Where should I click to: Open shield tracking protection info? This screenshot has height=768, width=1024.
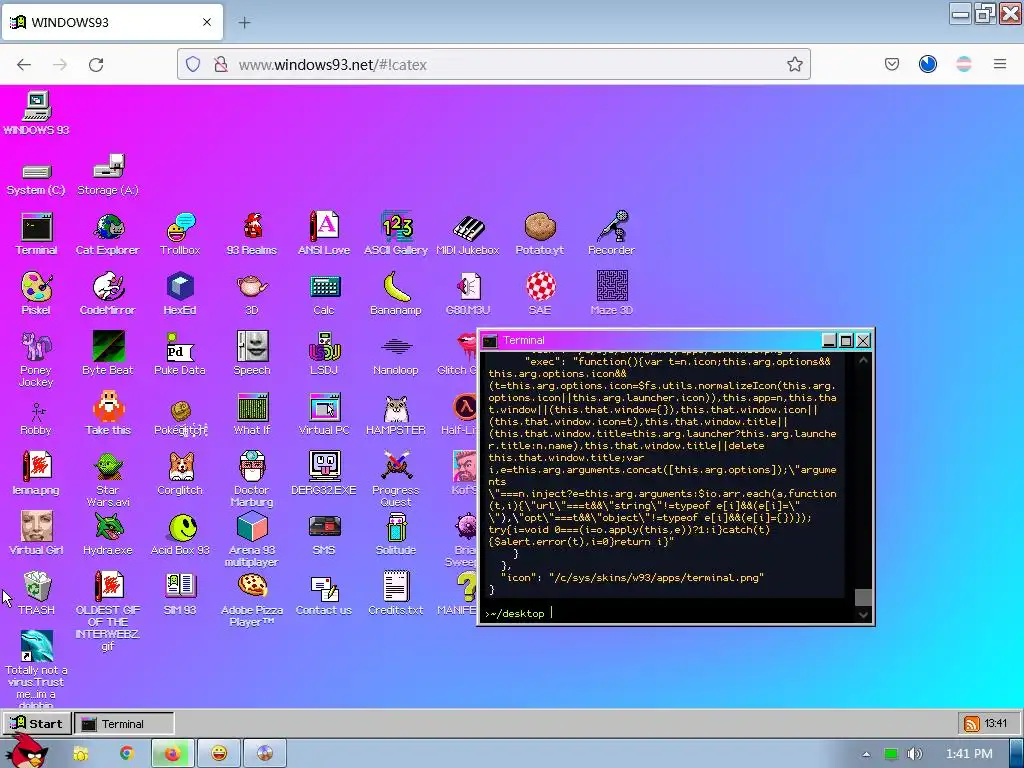pos(193,64)
